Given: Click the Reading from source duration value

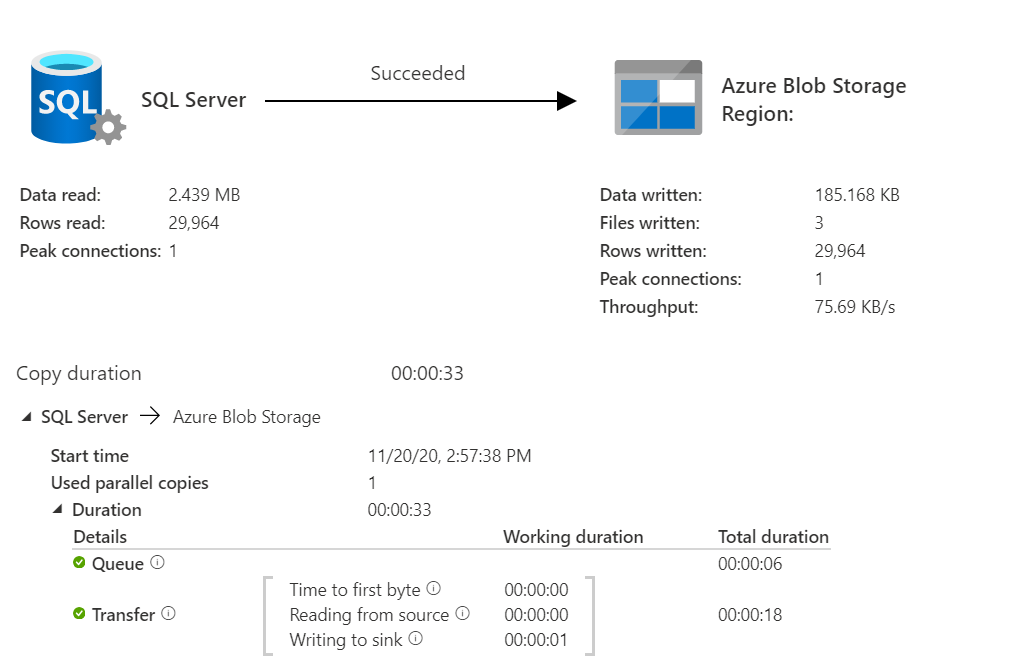Looking at the screenshot, I should pyautogui.click(x=536, y=615).
